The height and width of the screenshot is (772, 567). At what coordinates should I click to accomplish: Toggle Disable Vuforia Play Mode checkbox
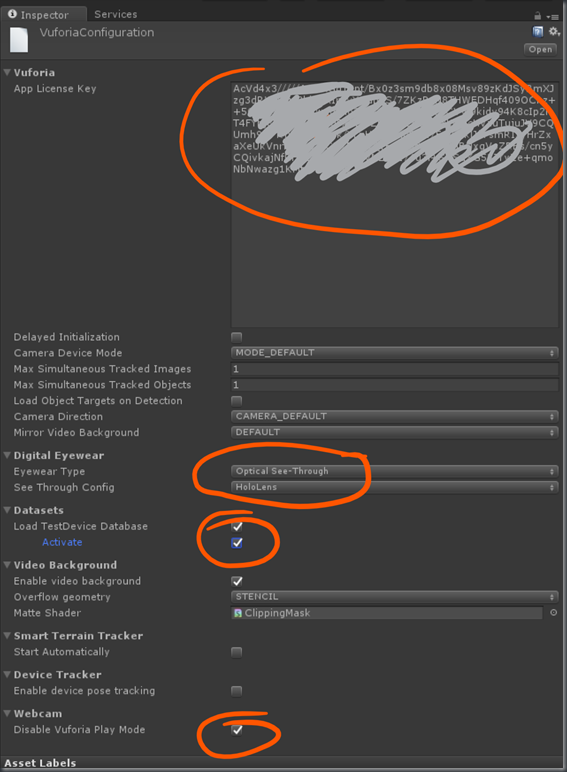pyautogui.click(x=237, y=730)
